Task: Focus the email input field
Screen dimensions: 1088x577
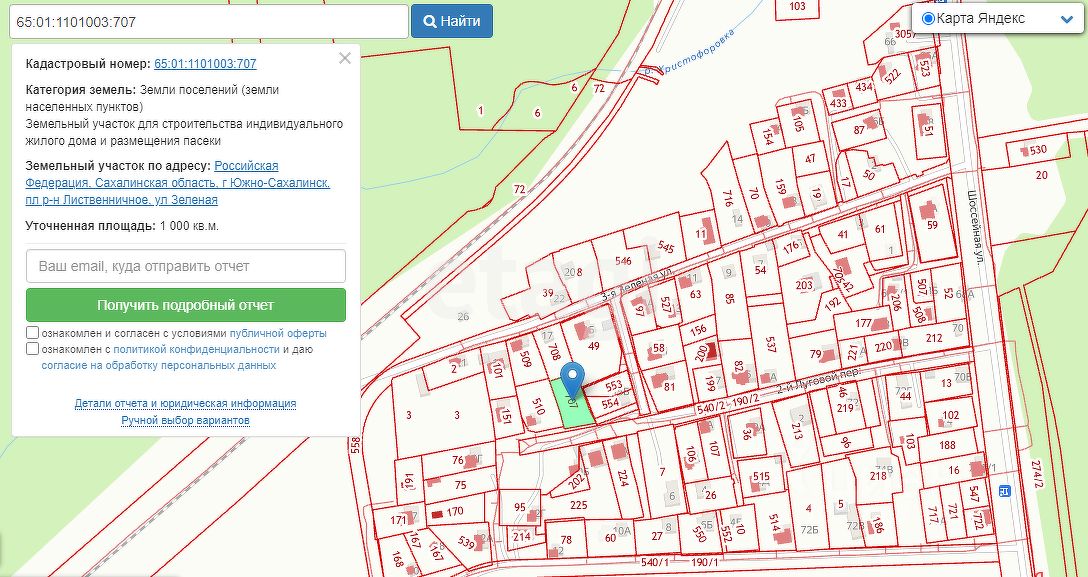Action: point(185,266)
